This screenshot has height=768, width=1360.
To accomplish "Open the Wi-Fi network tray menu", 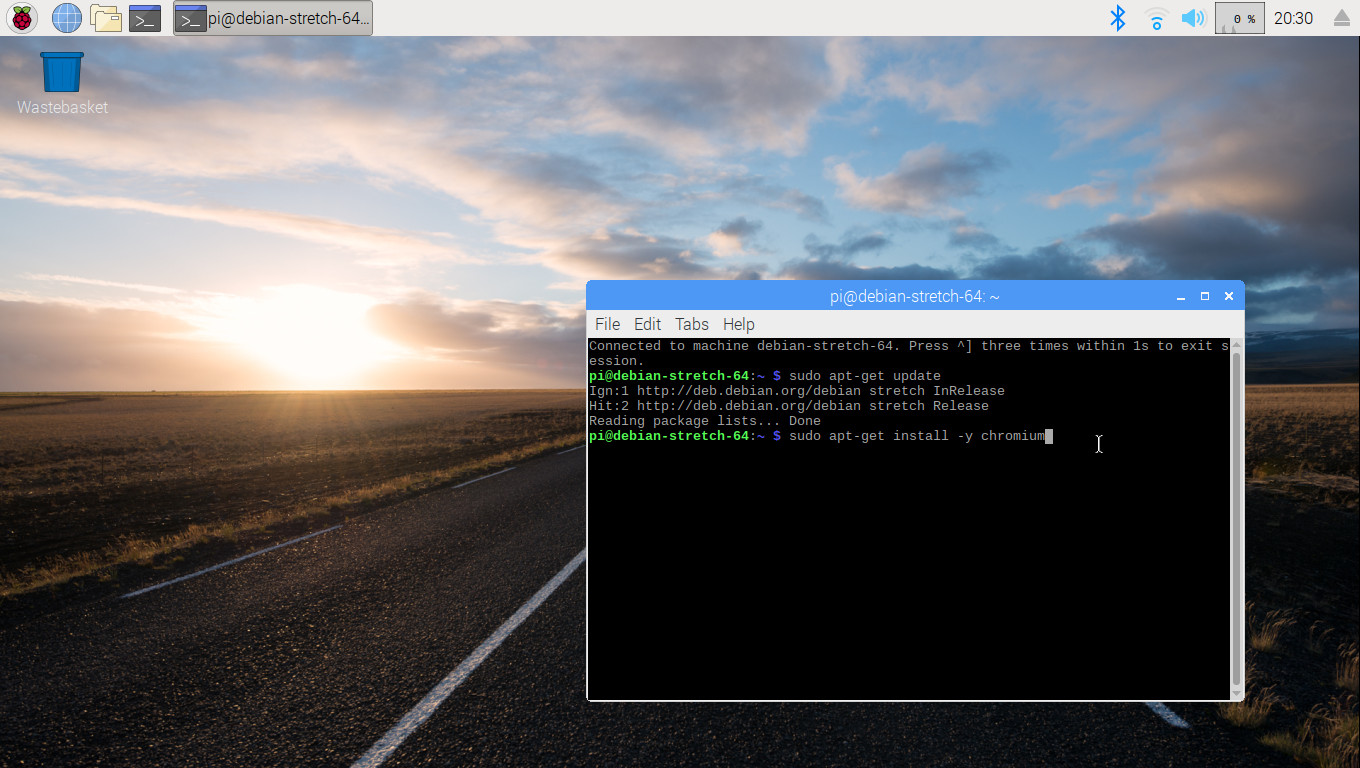I will click(x=1157, y=18).
